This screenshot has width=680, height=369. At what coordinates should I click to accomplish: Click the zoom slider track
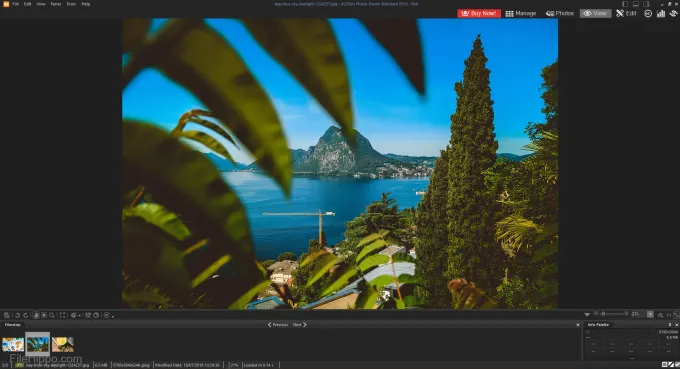coord(614,314)
